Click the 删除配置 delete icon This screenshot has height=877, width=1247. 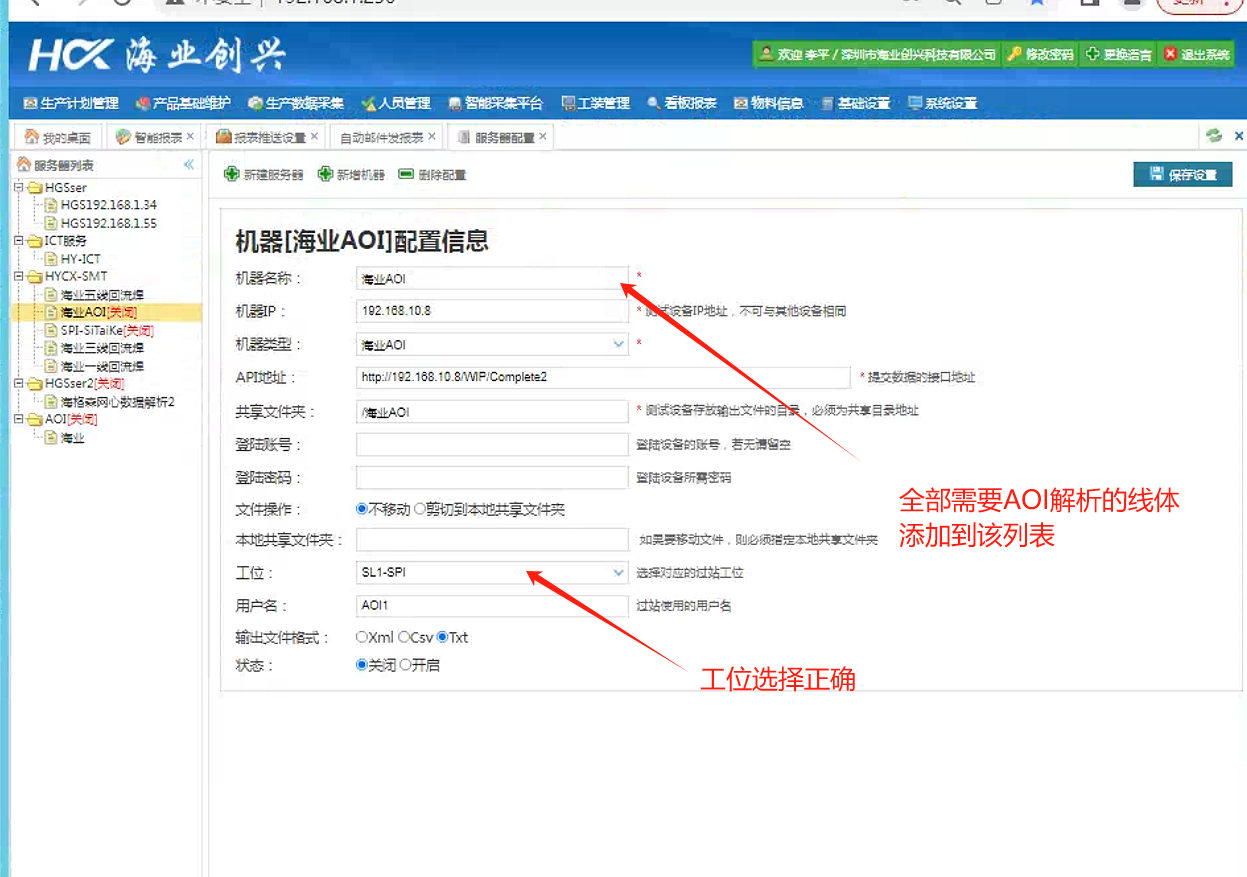(x=406, y=174)
